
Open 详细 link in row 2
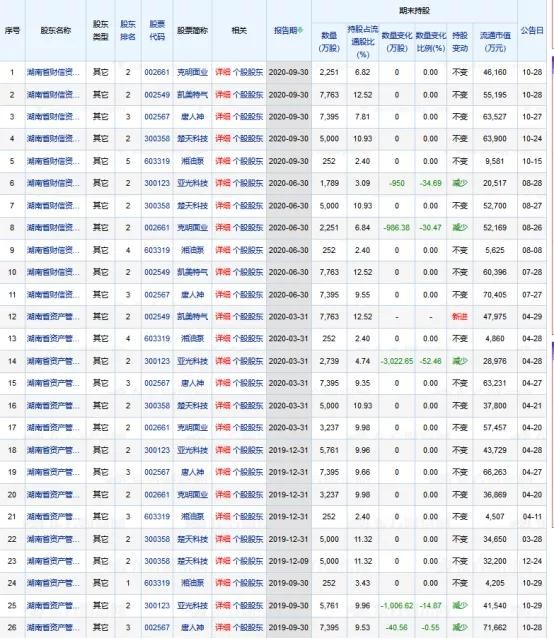click(x=223, y=95)
